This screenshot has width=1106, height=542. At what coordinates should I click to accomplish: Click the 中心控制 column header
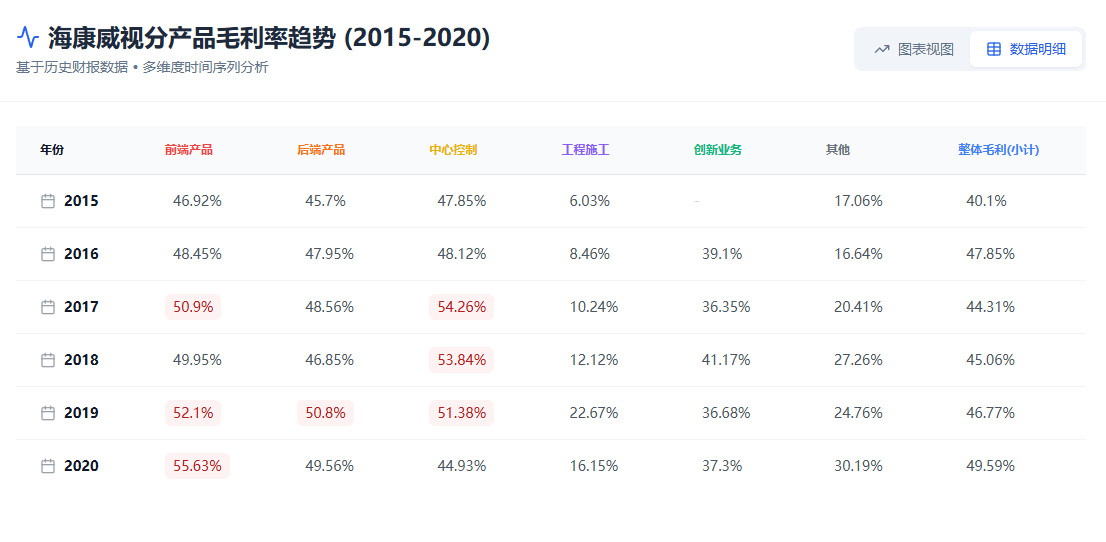click(453, 150)
